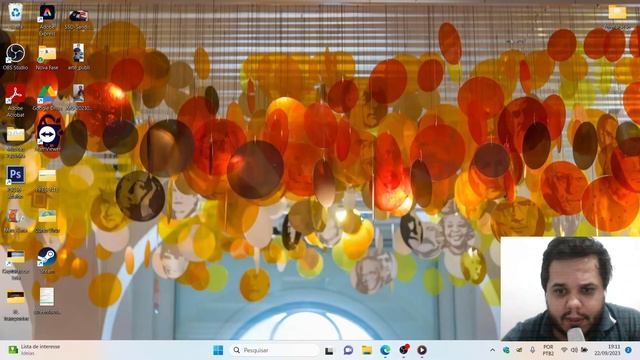Screen dimensions: 640x360
Task: Open the blue notification badge in tray
Action: coord(629,350)
